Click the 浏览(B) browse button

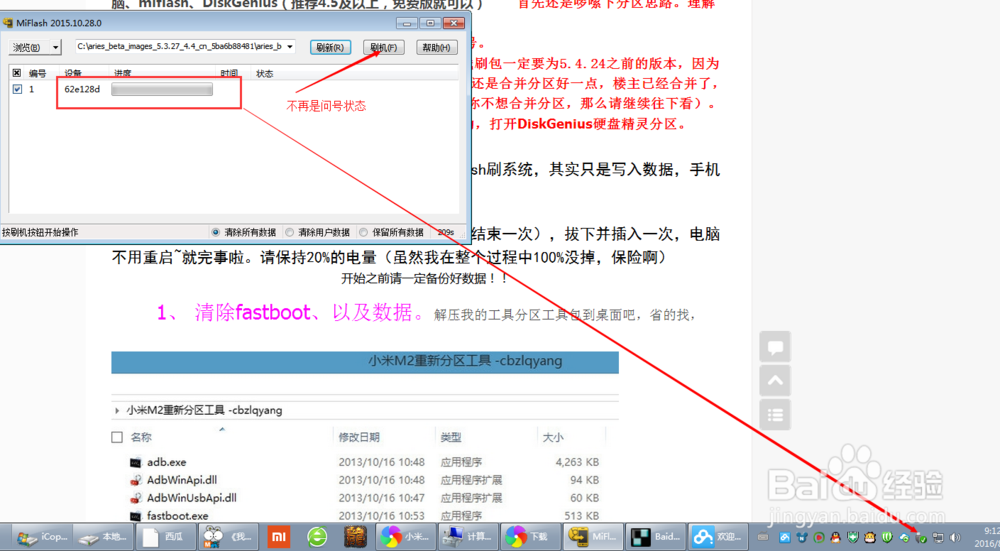(x=29, y=47)
